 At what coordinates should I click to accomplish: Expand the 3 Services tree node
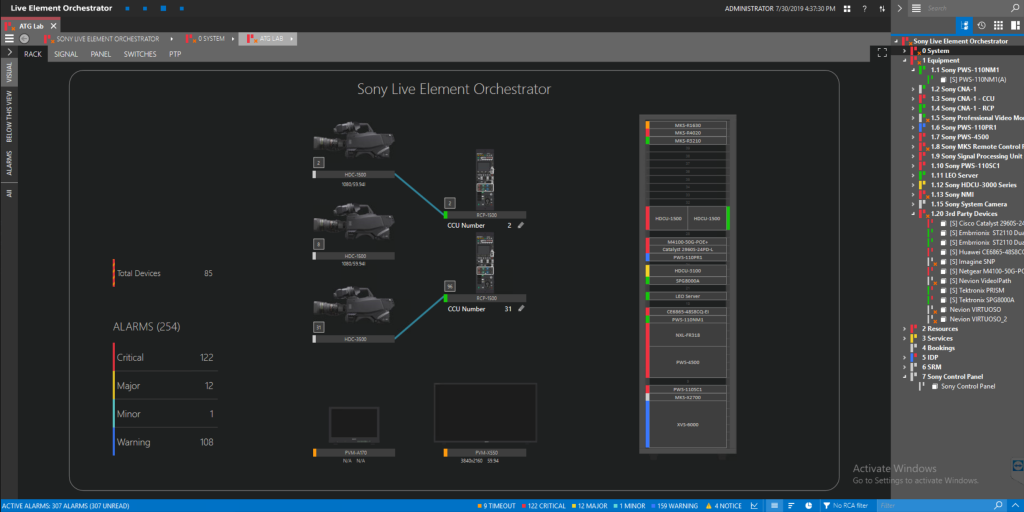point(904,338)
